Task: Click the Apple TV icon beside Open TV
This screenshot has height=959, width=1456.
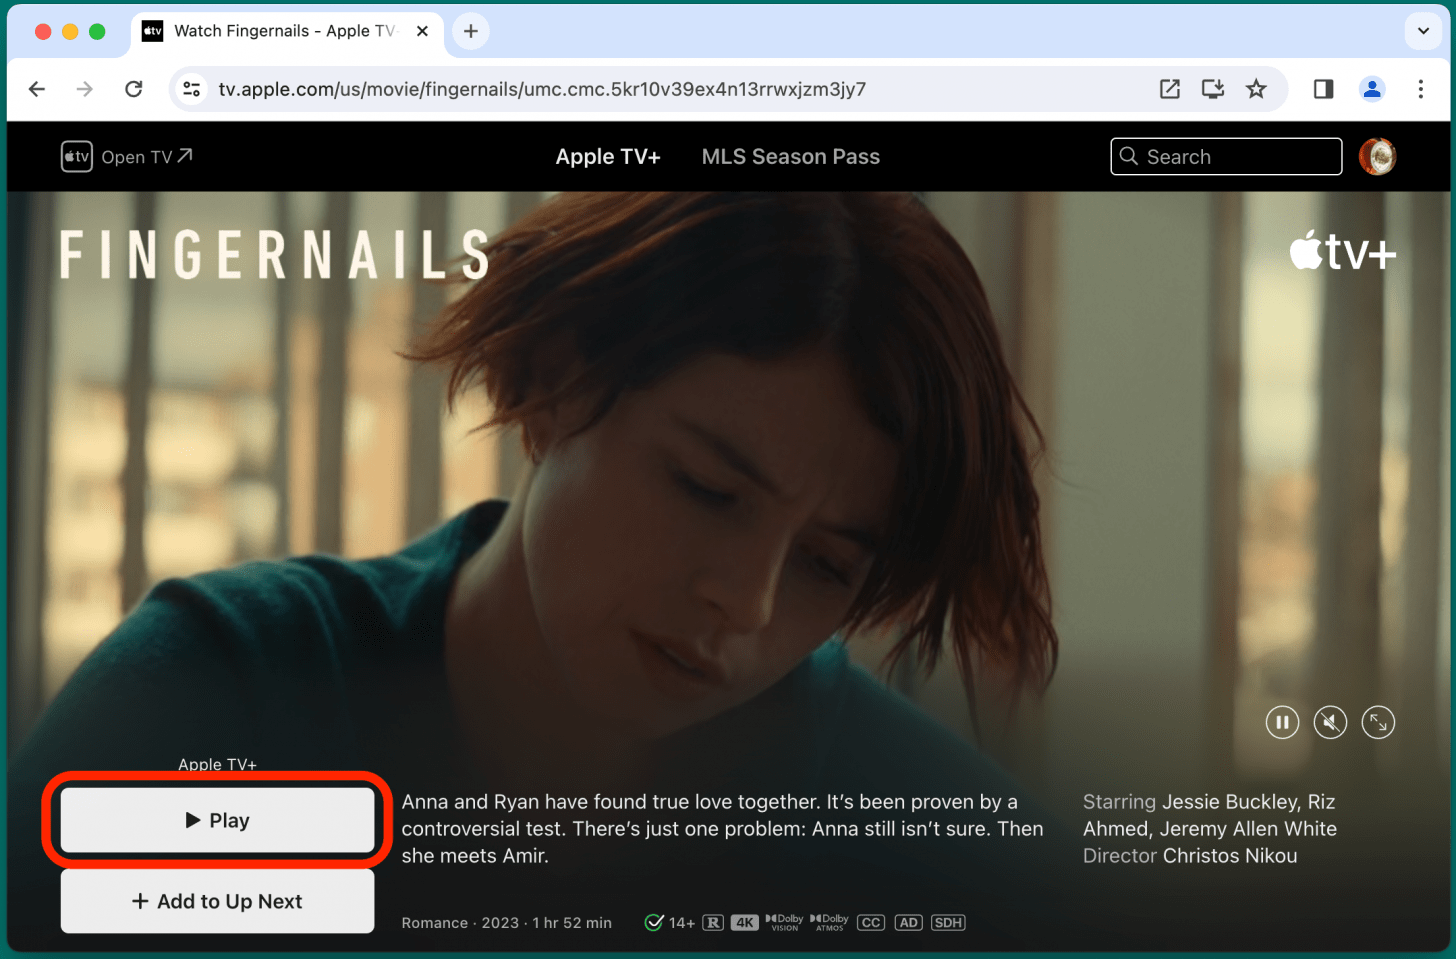Action: coord(77,157)
